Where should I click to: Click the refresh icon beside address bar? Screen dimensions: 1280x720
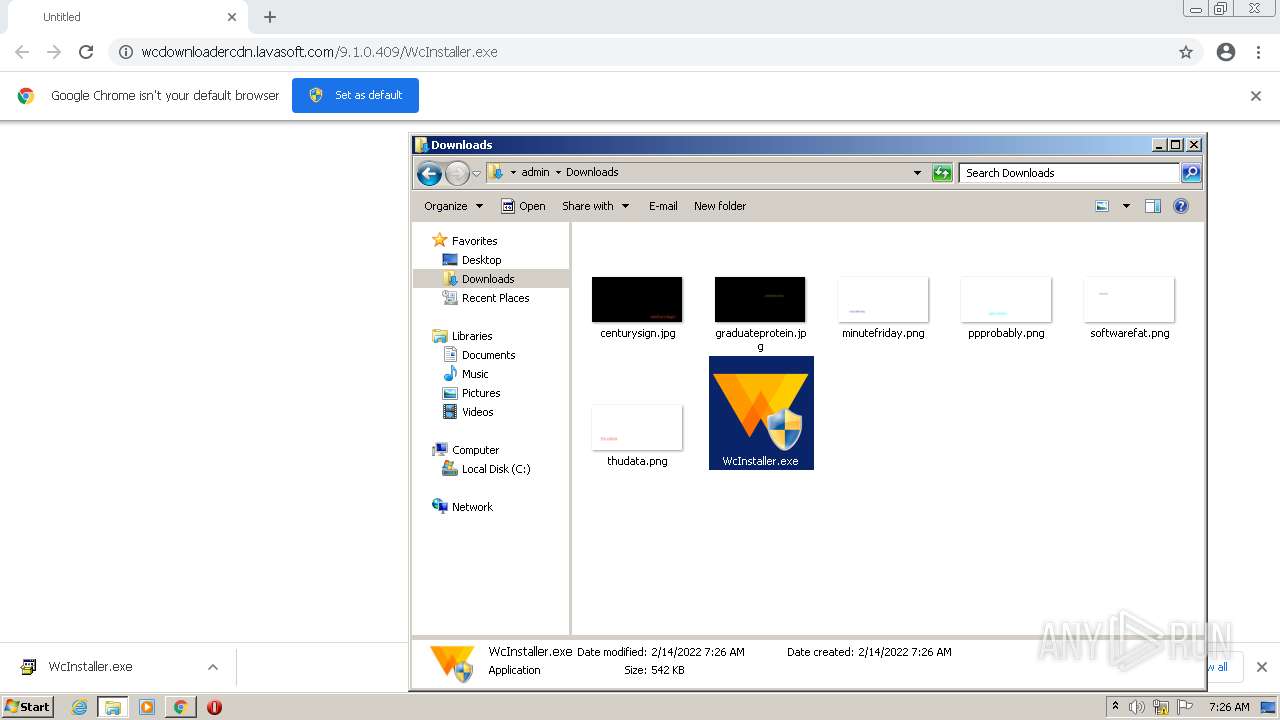pyautogui.click(x=942, y=173)
